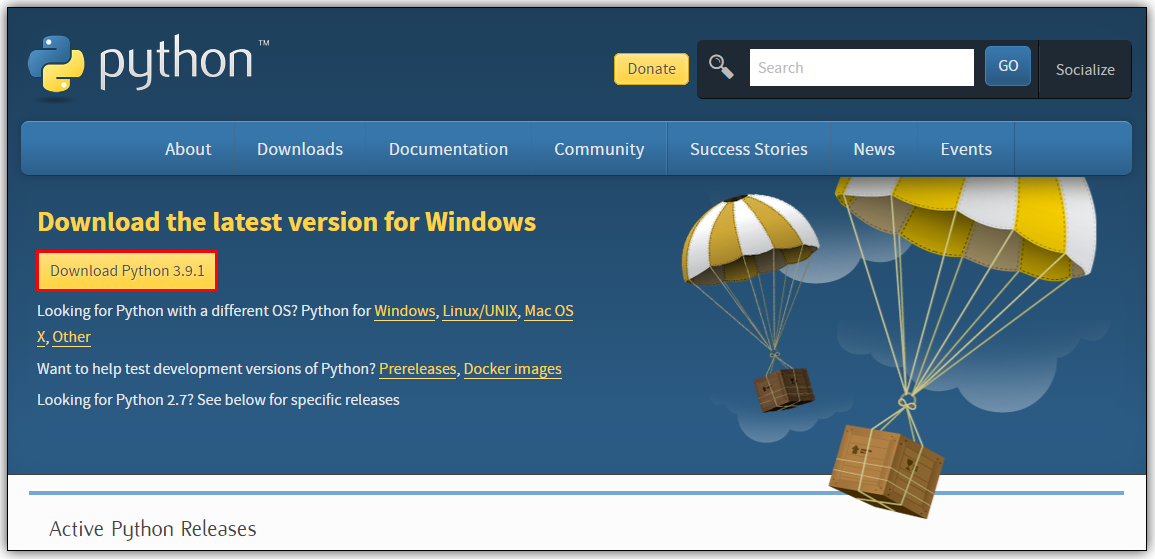Follow the Other platforms link
This screenshot has width=1155, height=559.
point(71,337)
